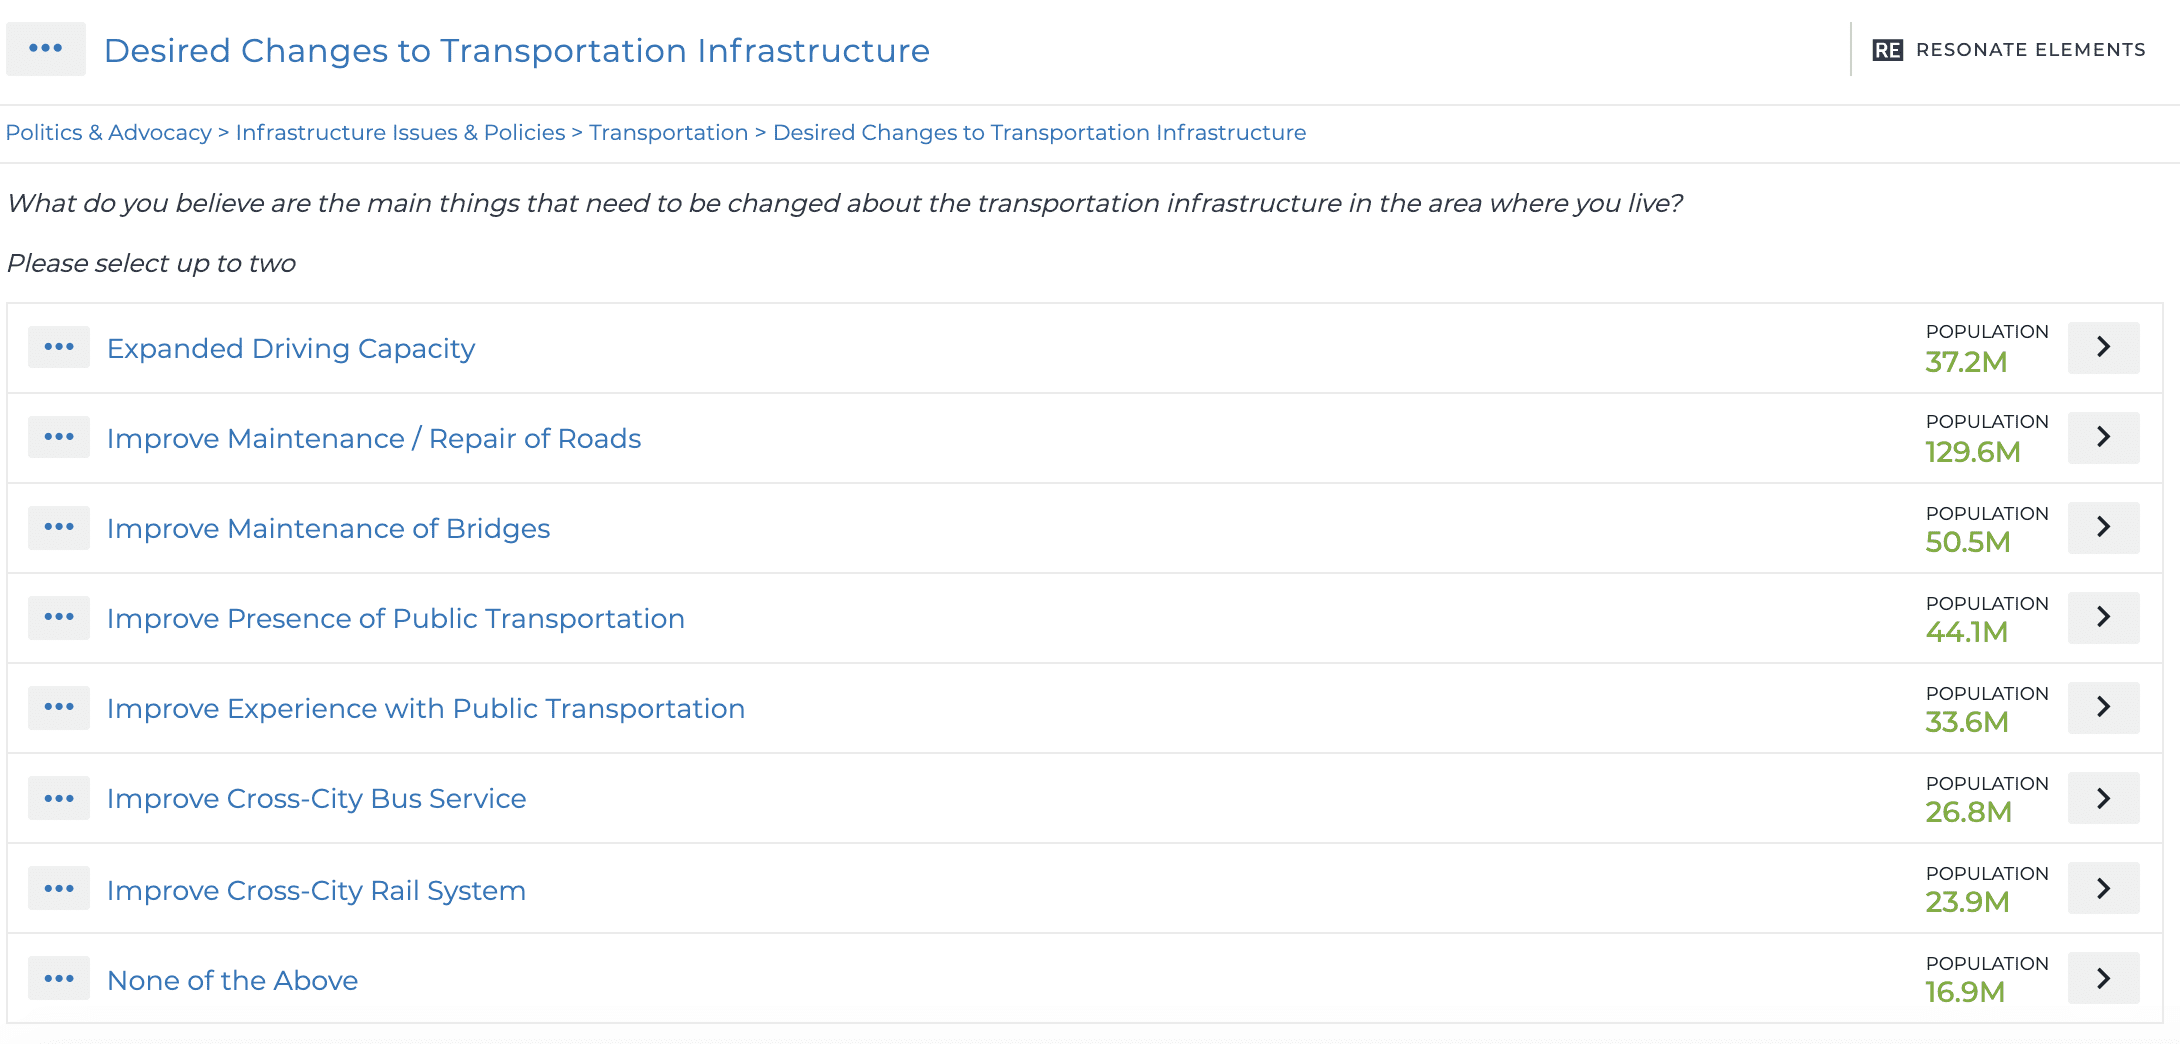Open the Politics & Advocacy breadcrumb
Screen dimensions: 2180x1044
tap(107, 132)
